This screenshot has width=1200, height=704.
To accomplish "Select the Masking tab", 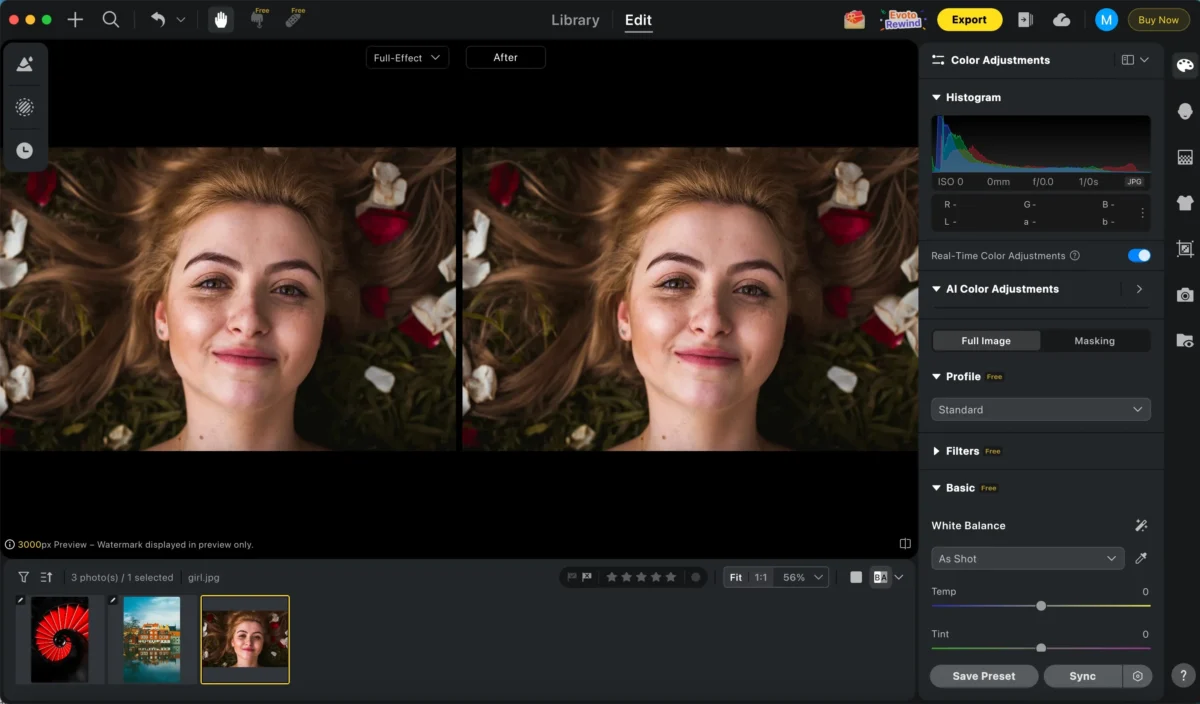I will coord(1094,340).
